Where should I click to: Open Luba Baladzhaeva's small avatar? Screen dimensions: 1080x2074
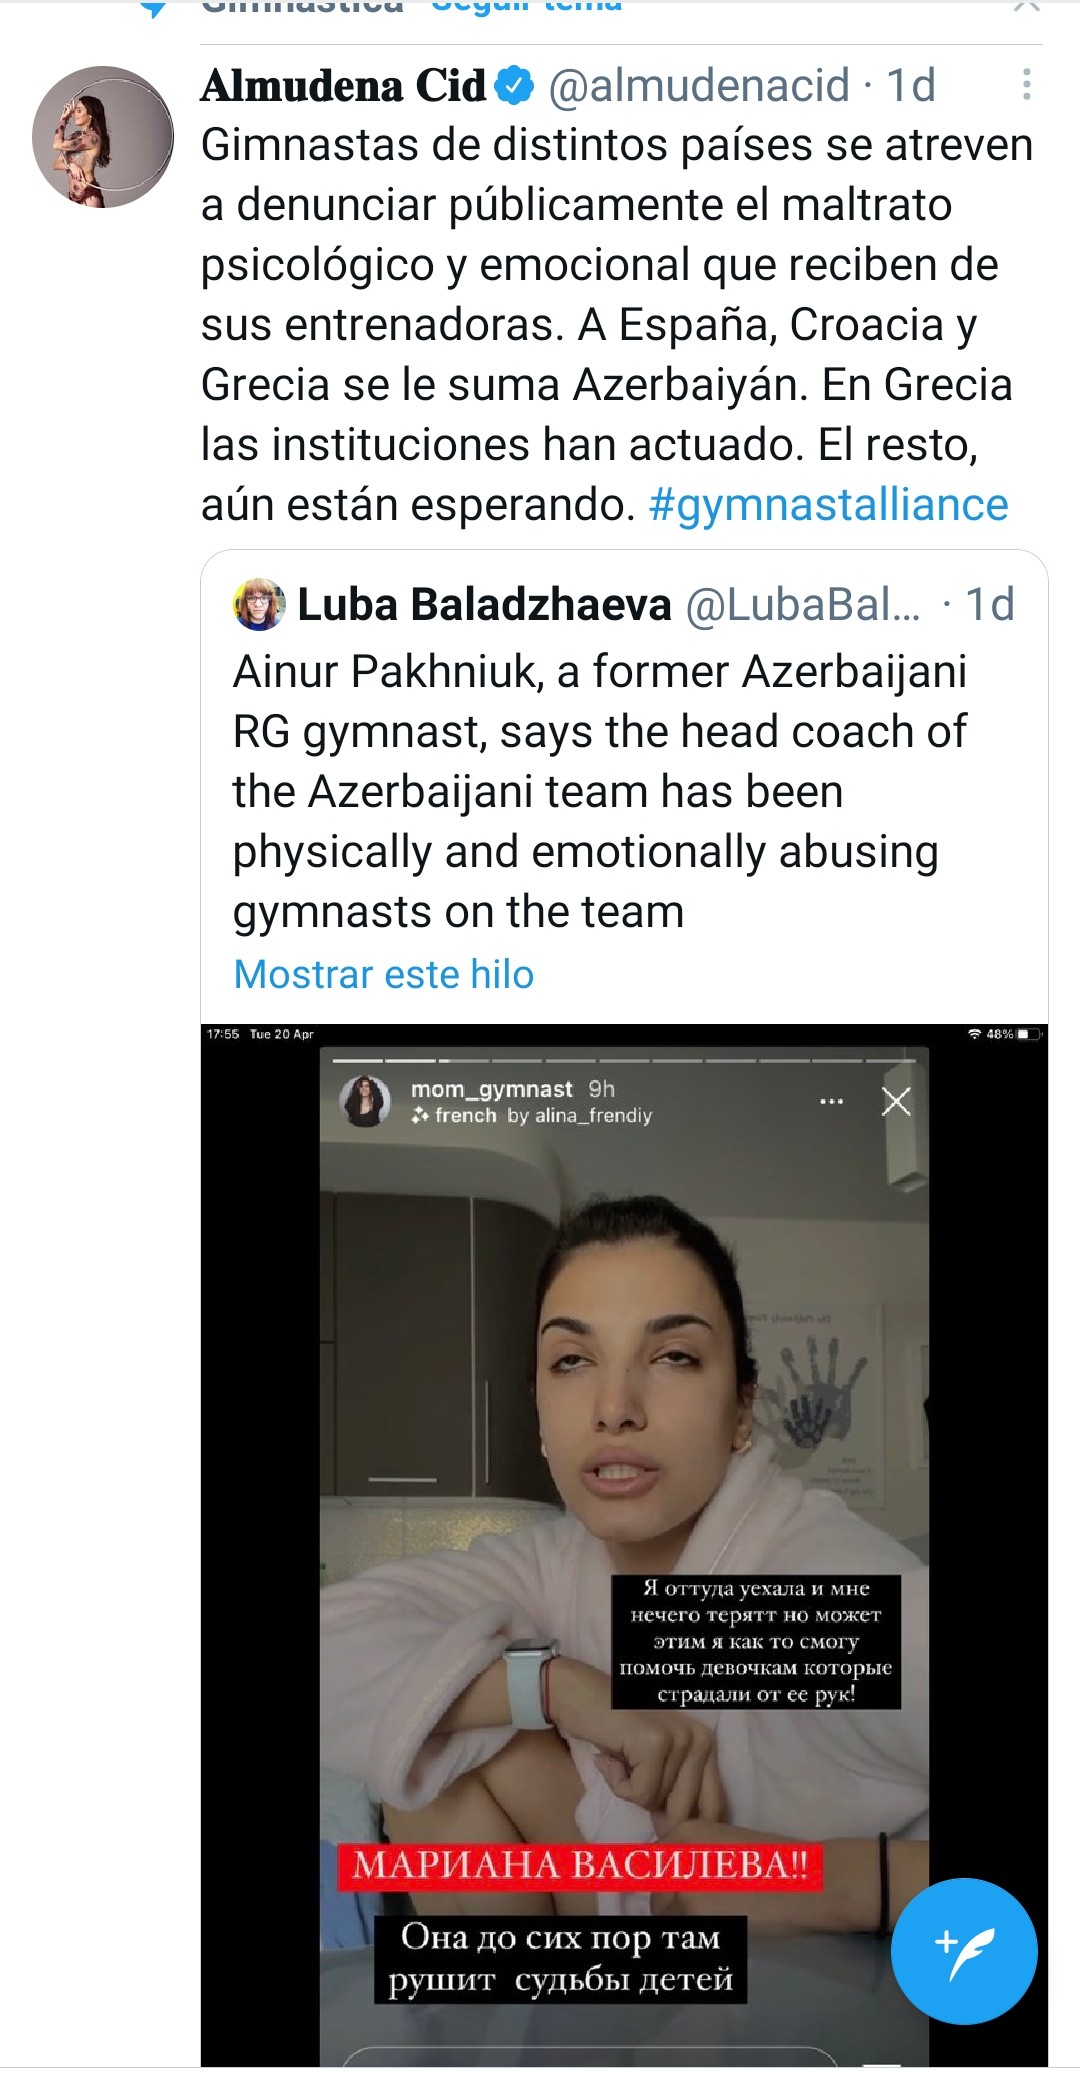coord(259,604)
